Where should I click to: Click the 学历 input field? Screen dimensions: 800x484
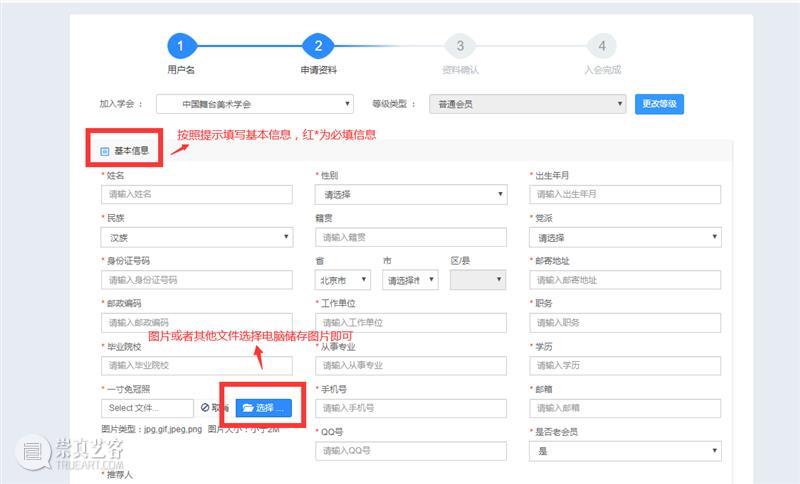click(x=625, y=366)
